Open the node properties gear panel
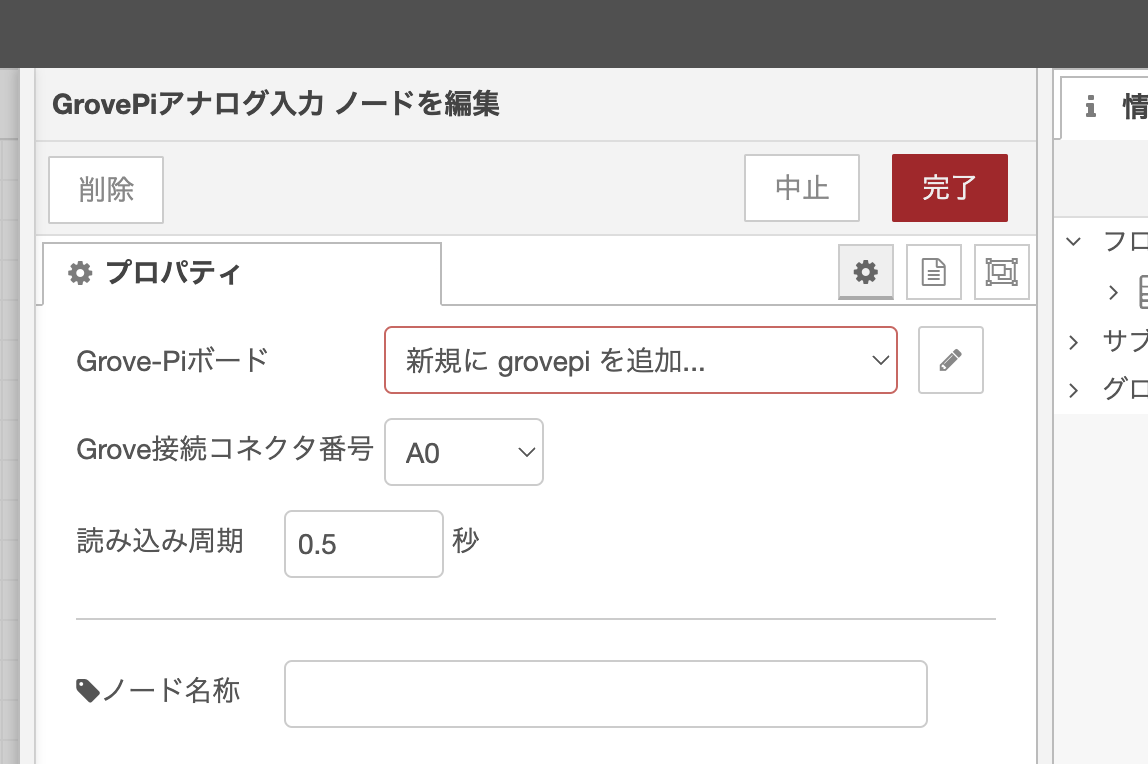The image size is (1148, 764). coord(865,271)
